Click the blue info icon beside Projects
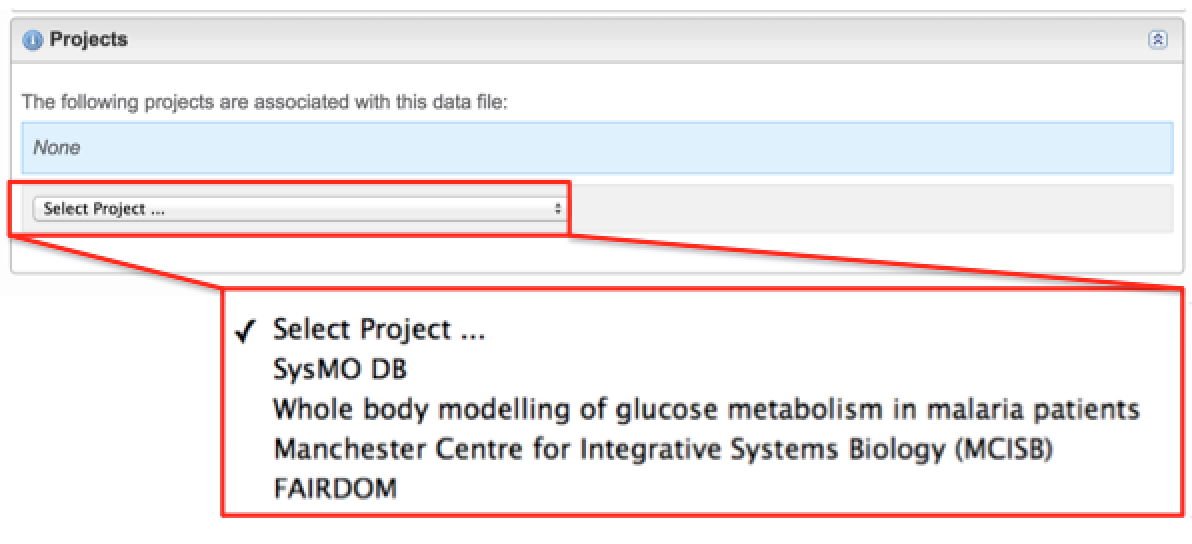The image size is (1192, 544). (x=33, y=41)
